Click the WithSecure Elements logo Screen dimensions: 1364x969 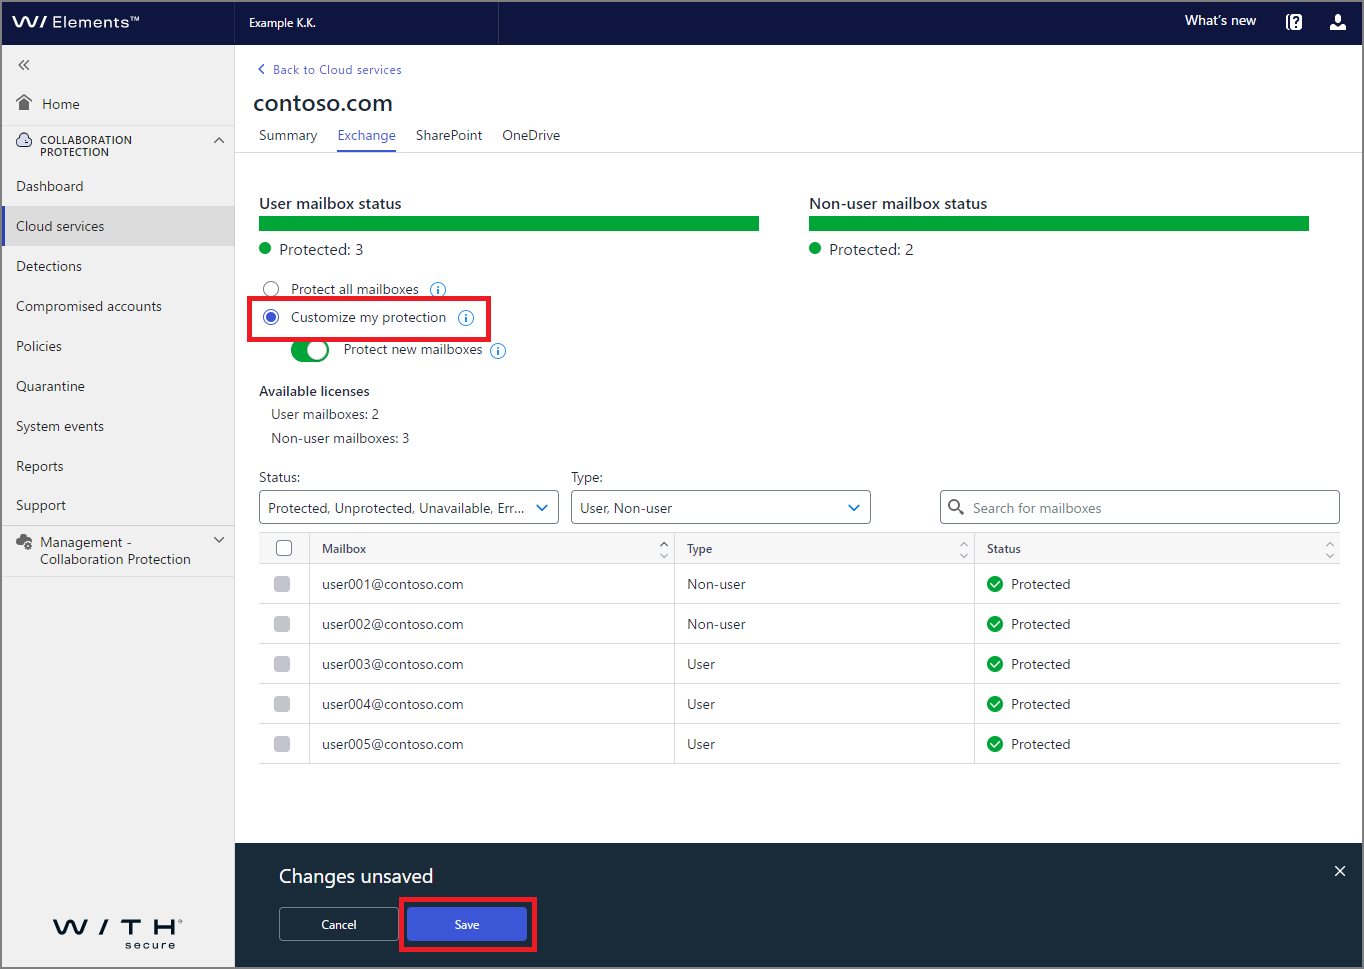click(76, 22)
